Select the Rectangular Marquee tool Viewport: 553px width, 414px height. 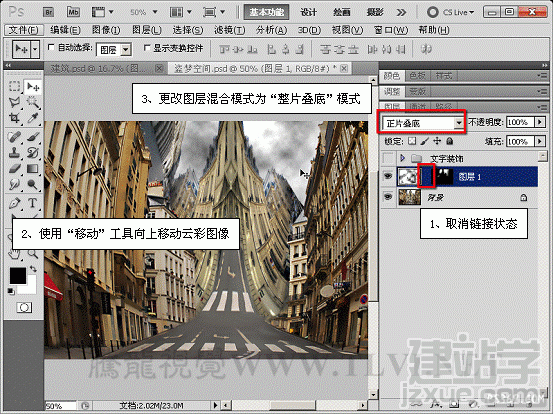14,86
